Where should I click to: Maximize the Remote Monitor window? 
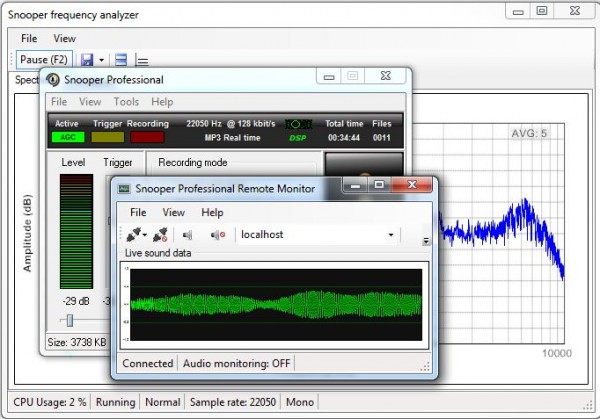[379, 185]
